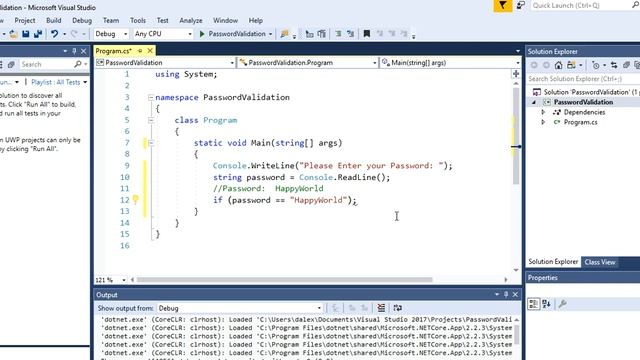
Task: Click the Open File icon in the toolbar
Action: pyautogui.click(x=13, y=34)
